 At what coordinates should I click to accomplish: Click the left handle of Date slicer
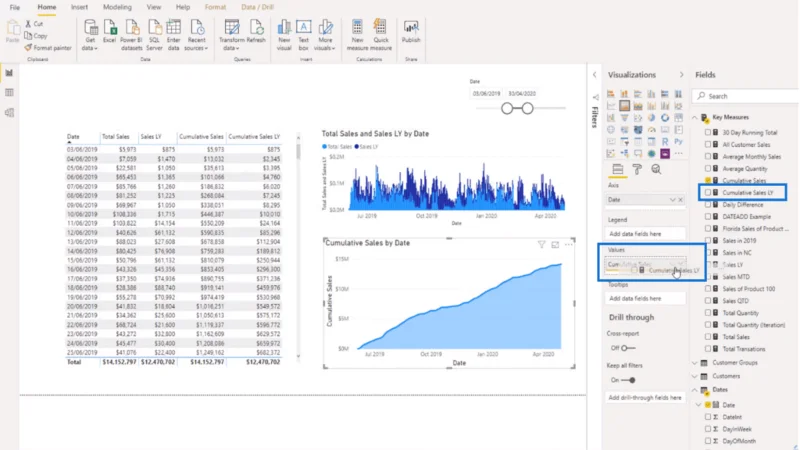pos(507,108)
